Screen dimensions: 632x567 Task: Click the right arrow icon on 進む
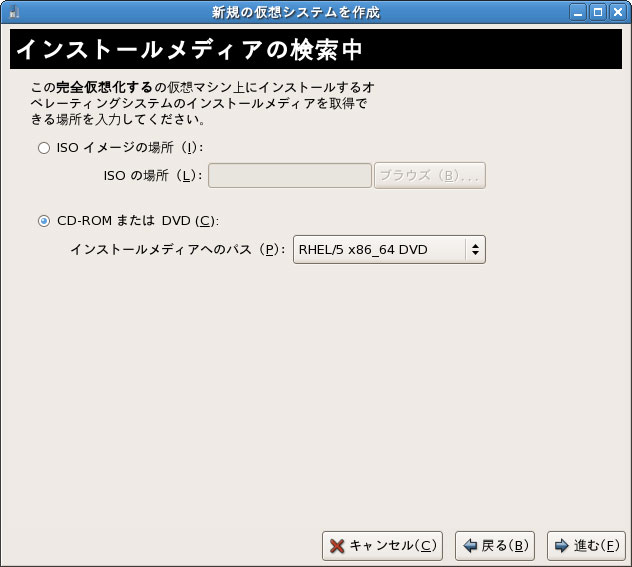[562, 546]
